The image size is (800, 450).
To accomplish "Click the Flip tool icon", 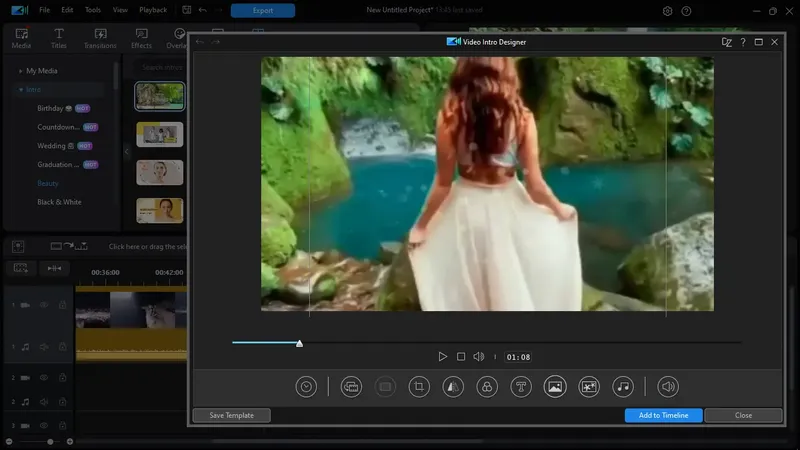I will [453, 387].
